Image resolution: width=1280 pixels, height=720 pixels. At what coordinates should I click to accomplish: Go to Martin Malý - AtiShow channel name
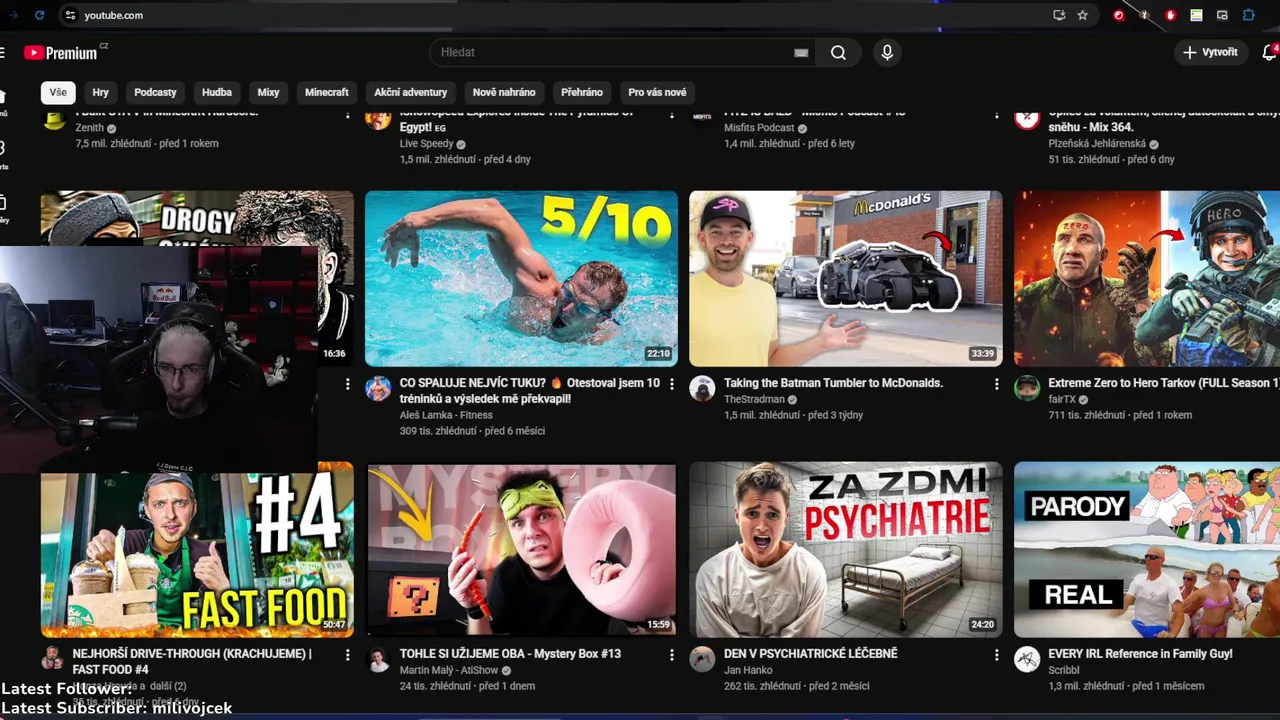coord(449,670)
